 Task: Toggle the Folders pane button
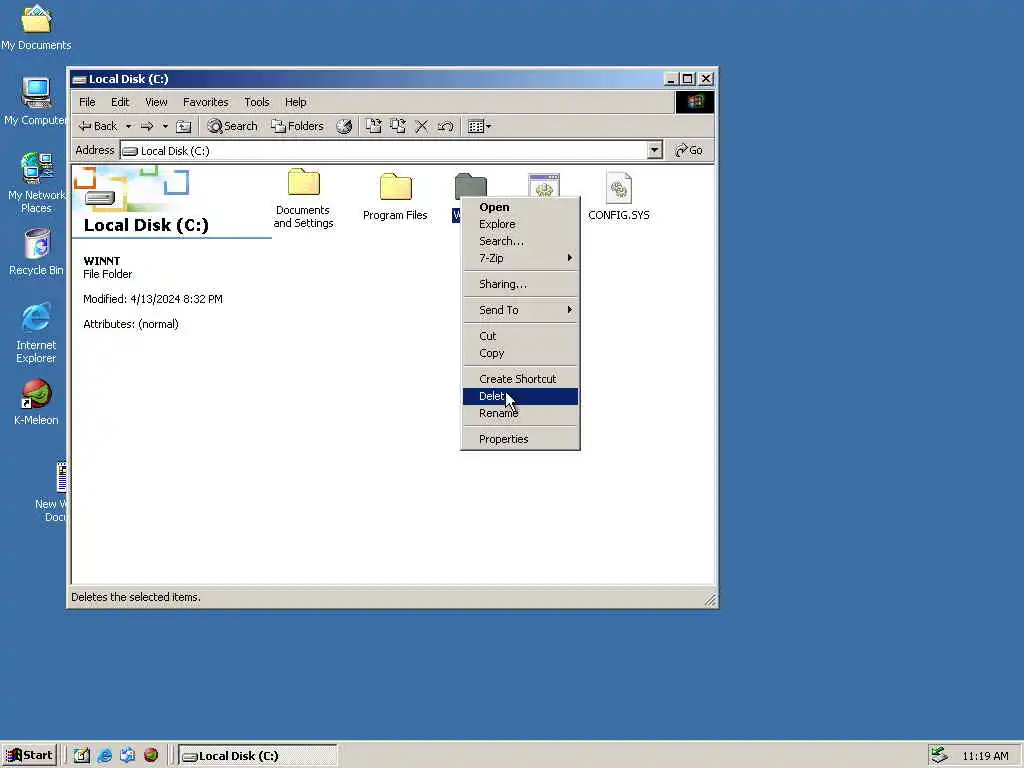pyautogui.click(x=297, y=126)
